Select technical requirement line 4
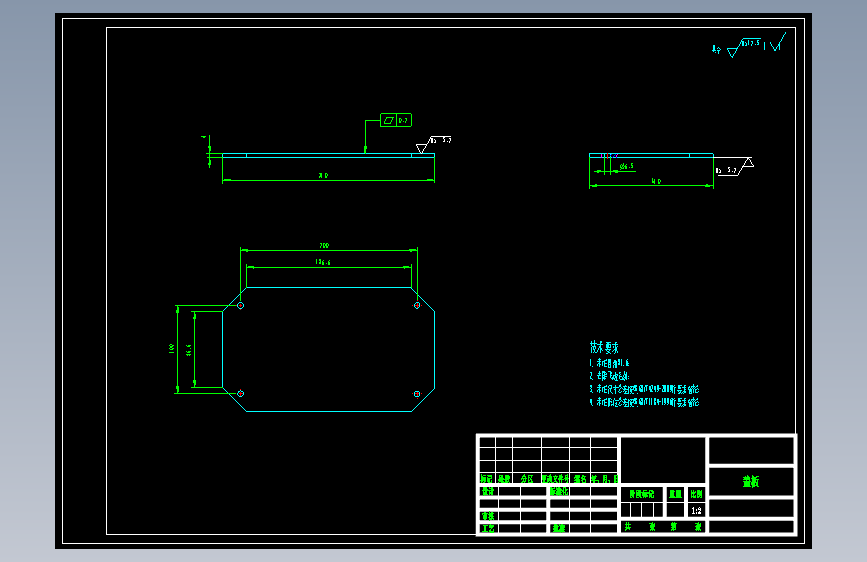Screen dimensions: 867x562 [x=644, y=402]
